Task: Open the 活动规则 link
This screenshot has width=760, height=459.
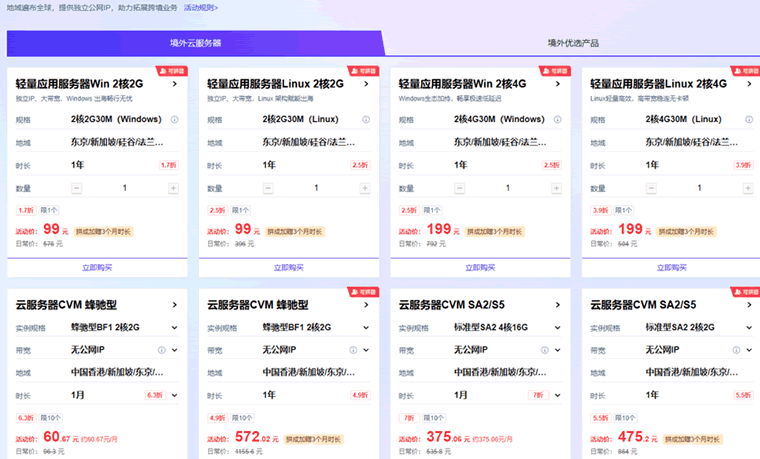Action: click(x=201, y=8)
